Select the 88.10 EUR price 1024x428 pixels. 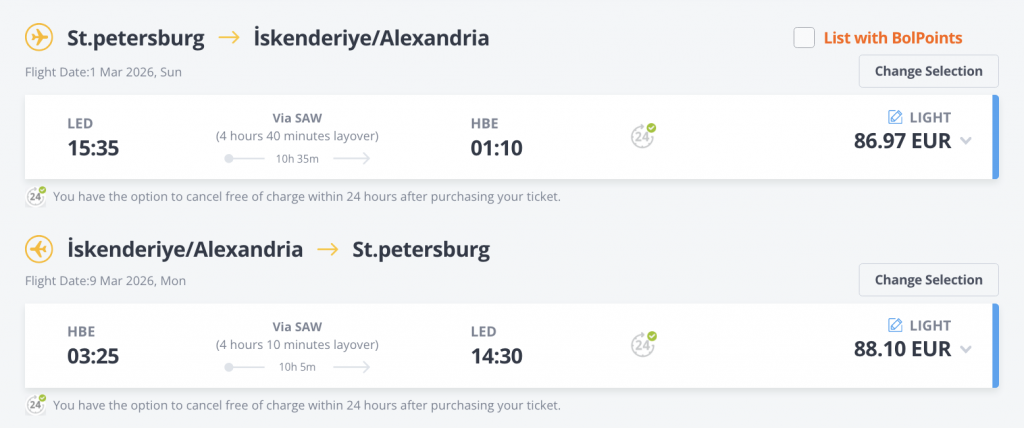903,349
